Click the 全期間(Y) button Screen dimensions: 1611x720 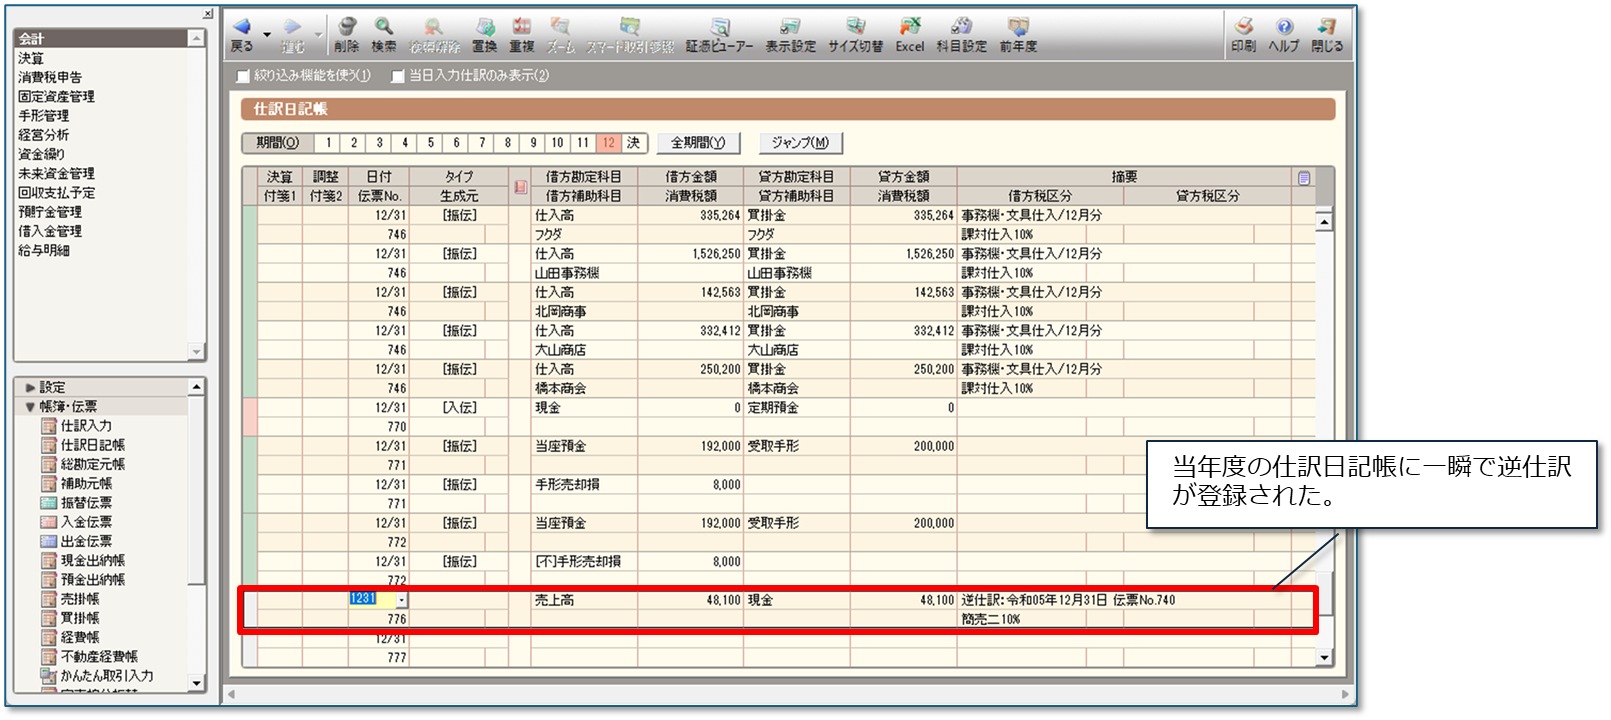698,143
